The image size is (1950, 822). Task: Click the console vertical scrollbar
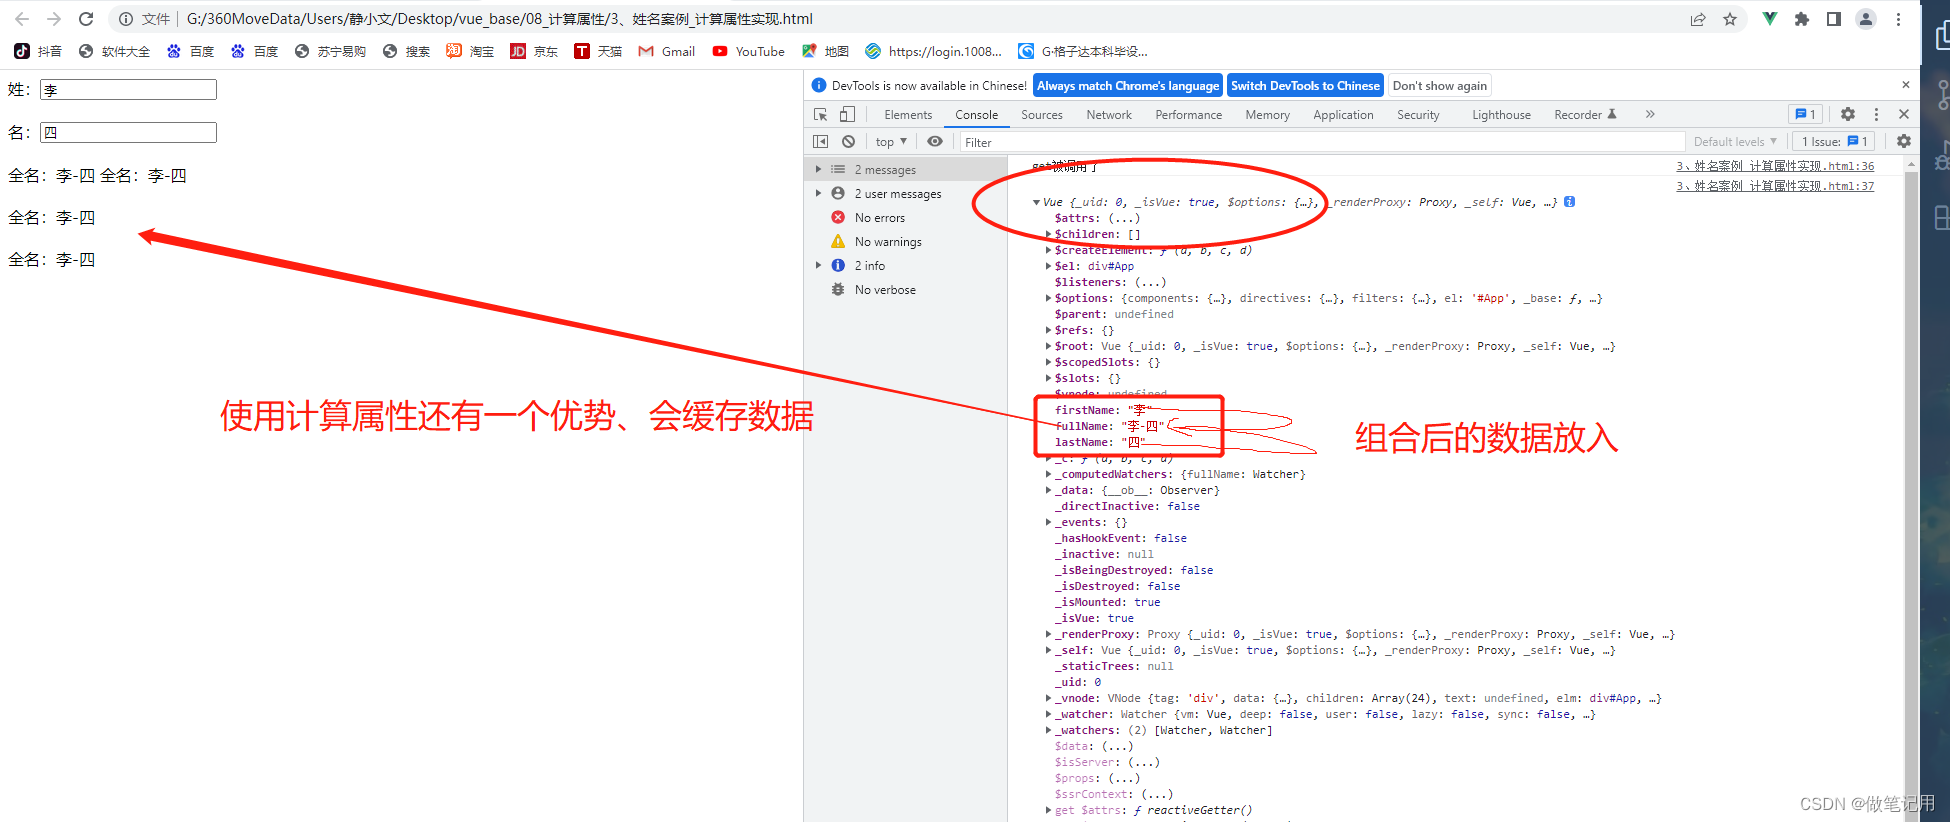click(1911, 490)
